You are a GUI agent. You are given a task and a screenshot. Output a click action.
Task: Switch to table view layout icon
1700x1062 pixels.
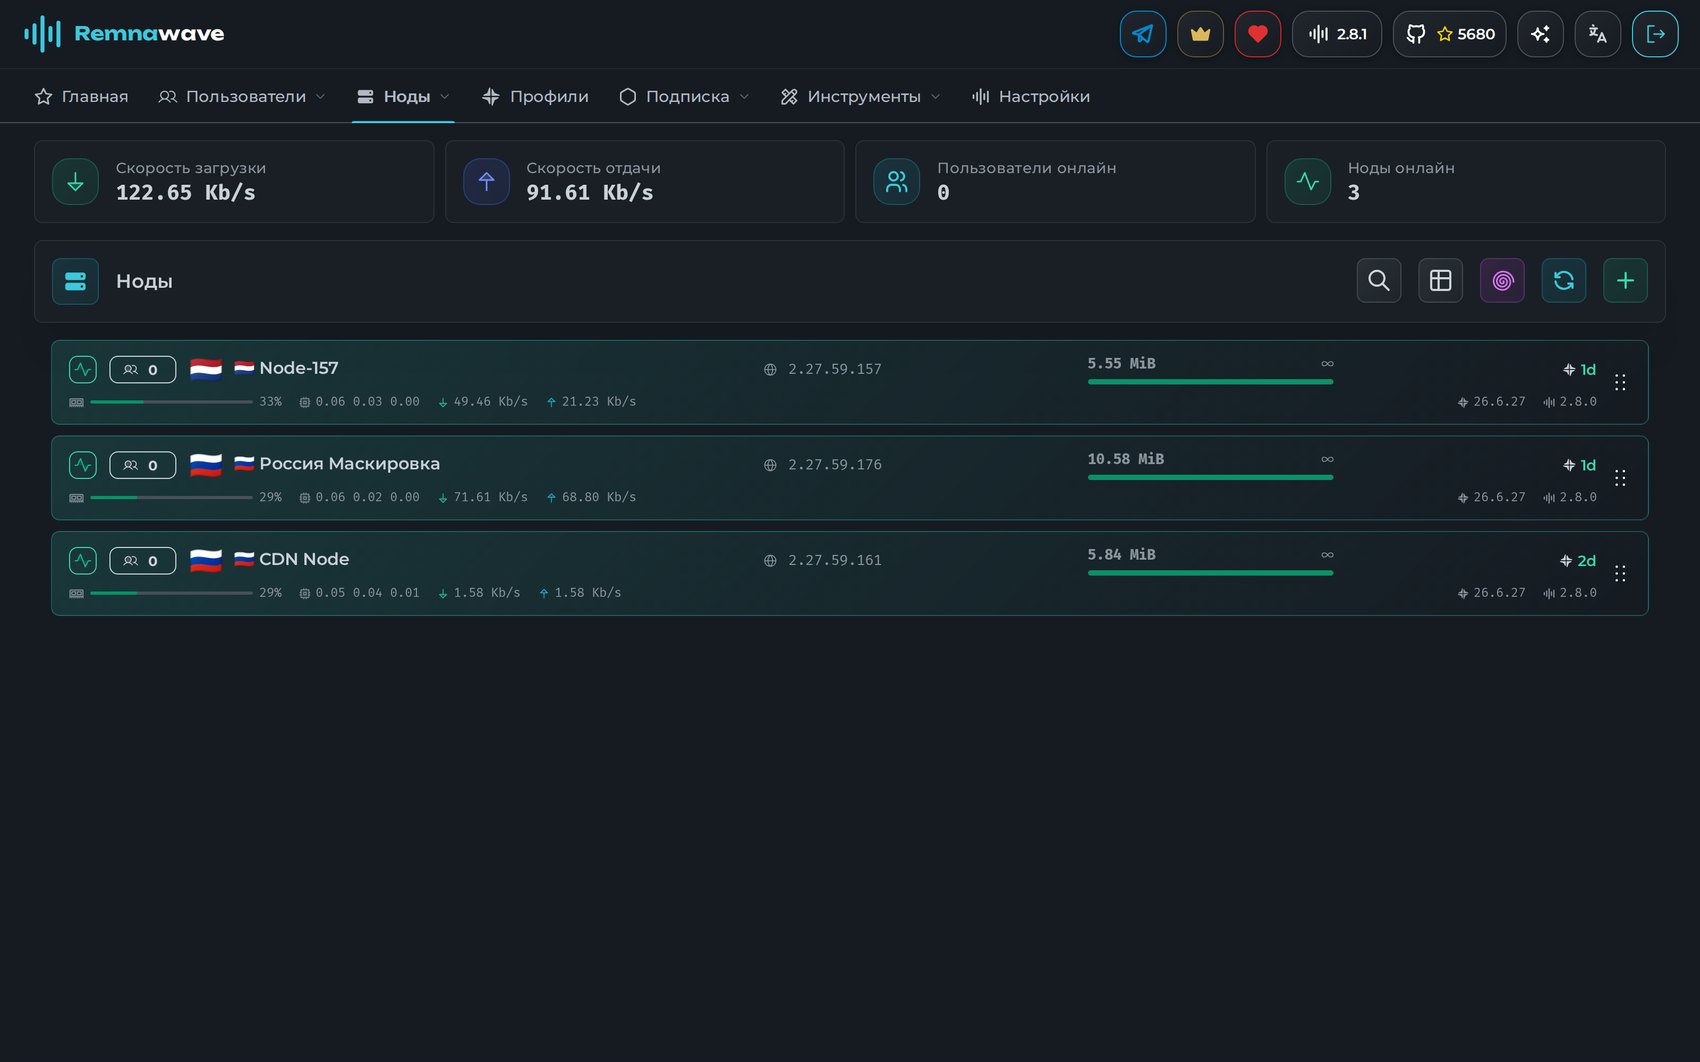point(1441,281)
